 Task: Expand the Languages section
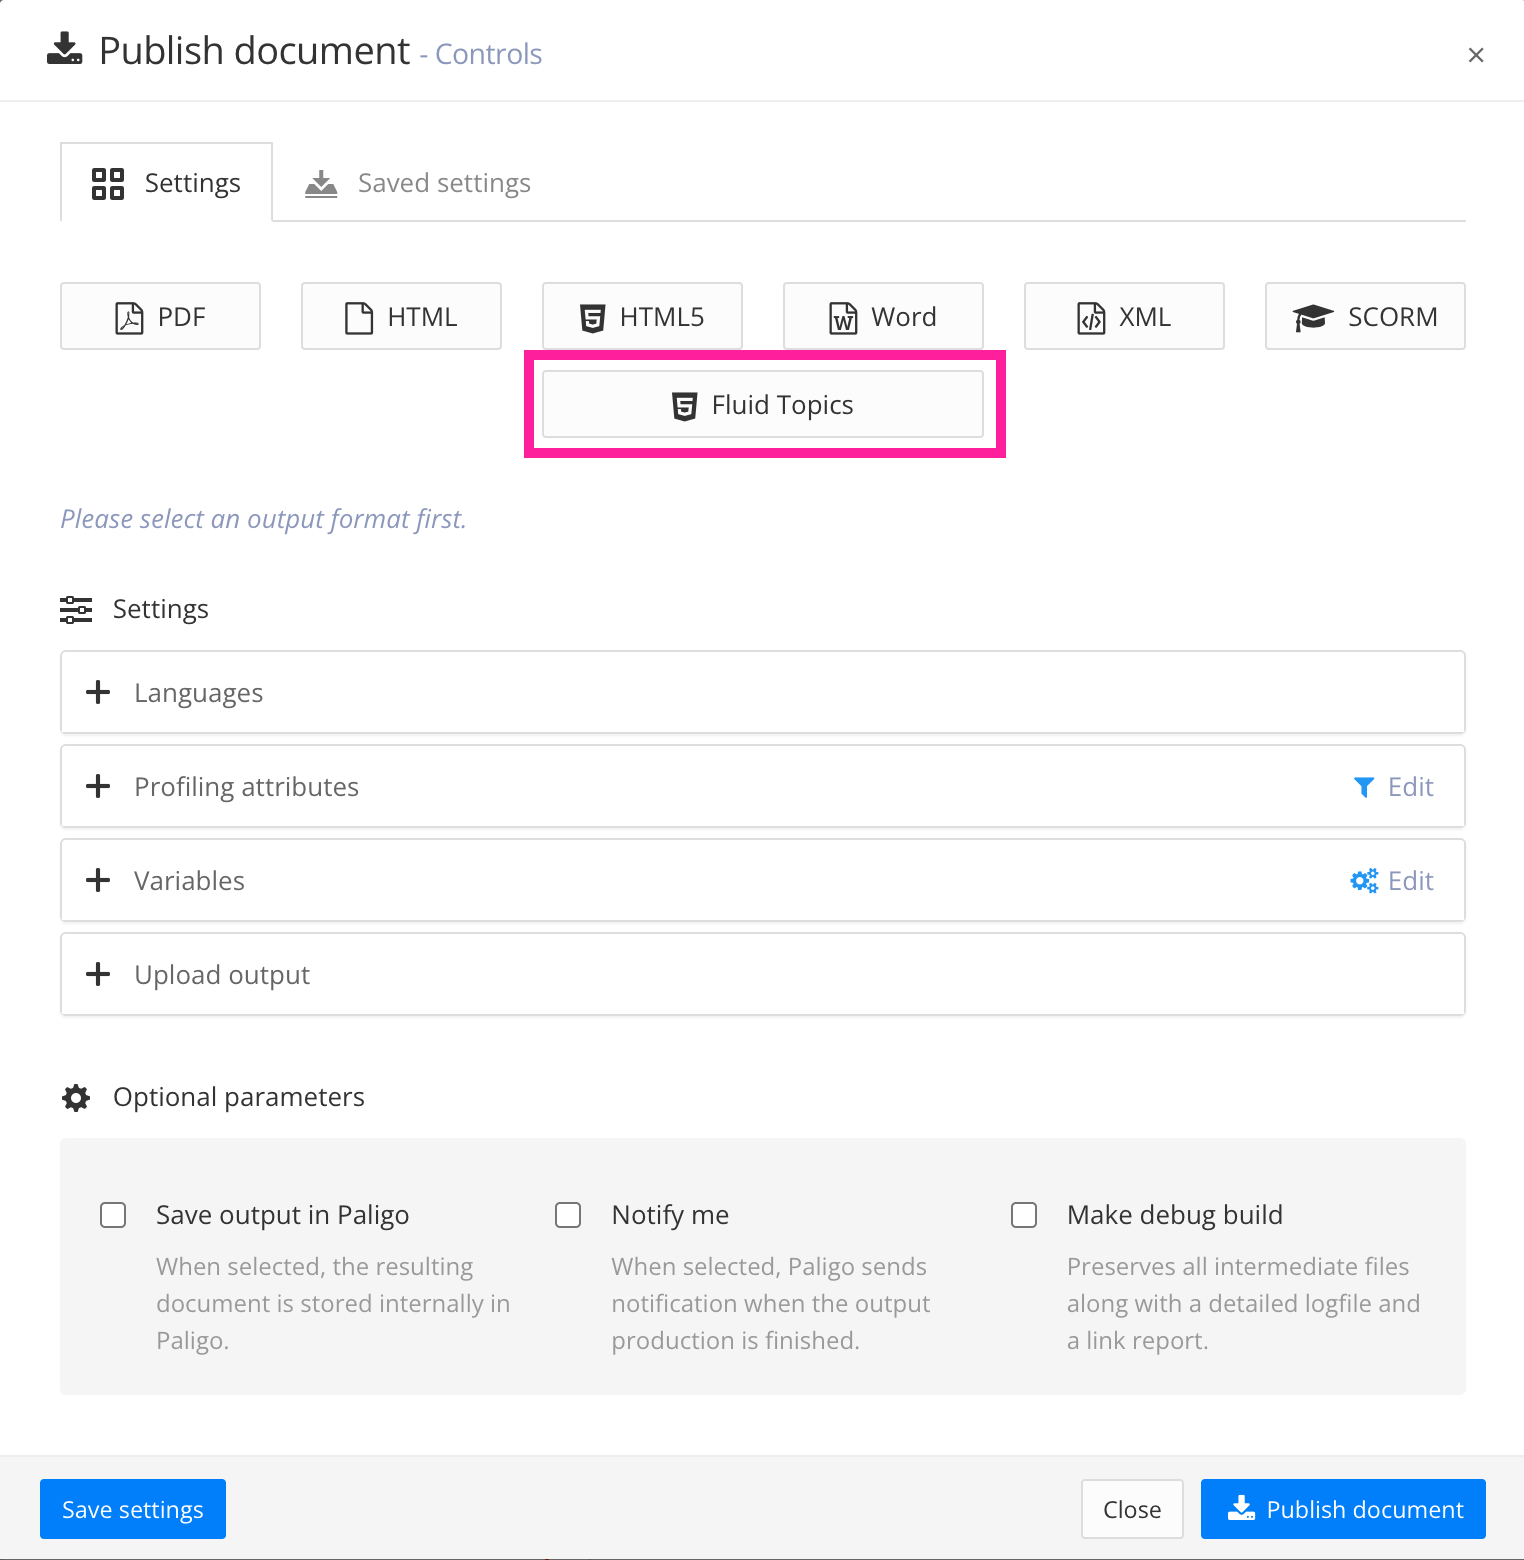coord(97,692)
